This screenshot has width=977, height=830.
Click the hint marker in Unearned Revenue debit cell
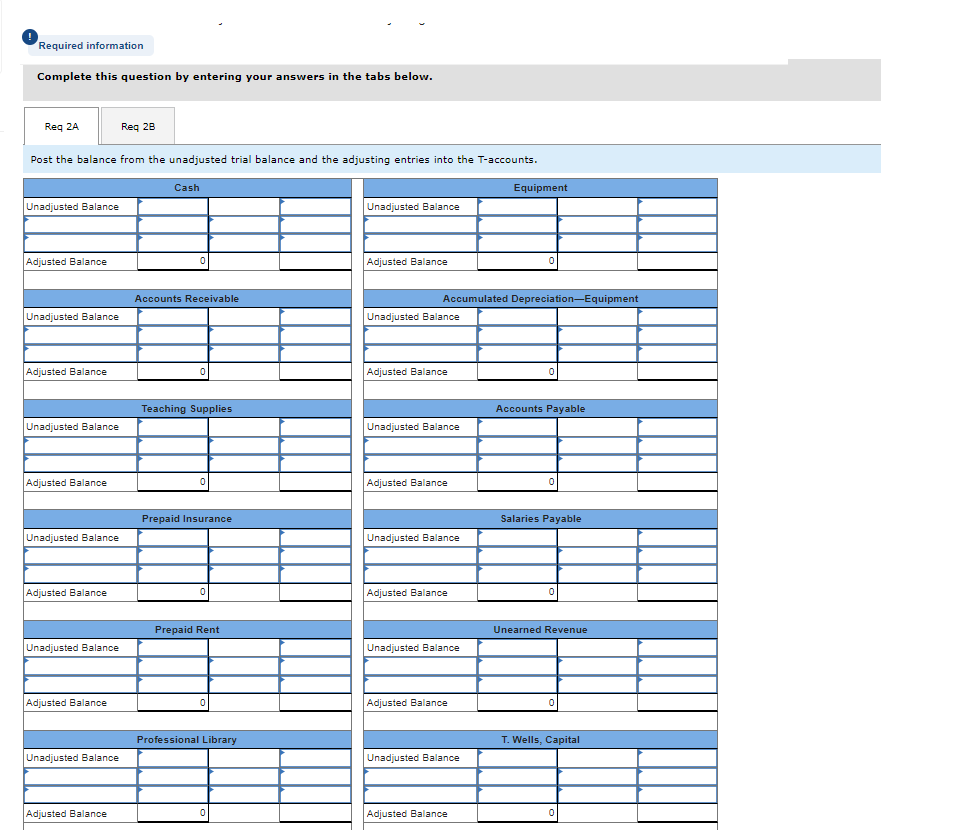point(482,641)
